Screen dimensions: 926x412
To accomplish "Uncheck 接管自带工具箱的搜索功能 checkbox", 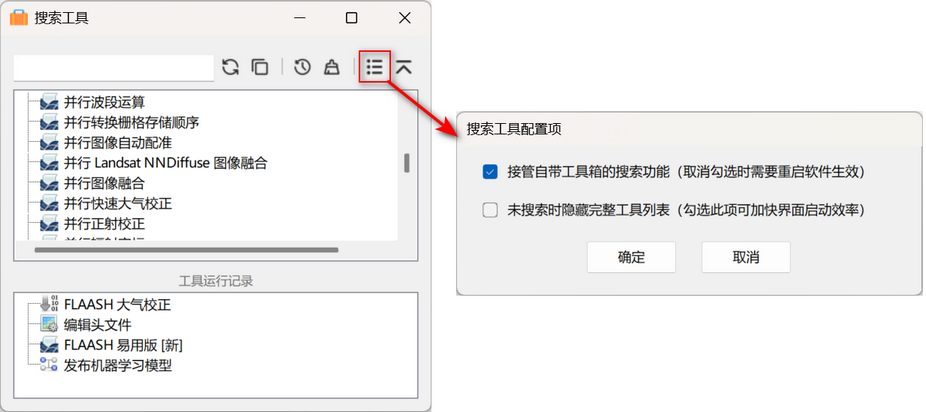I will [490, 172].
